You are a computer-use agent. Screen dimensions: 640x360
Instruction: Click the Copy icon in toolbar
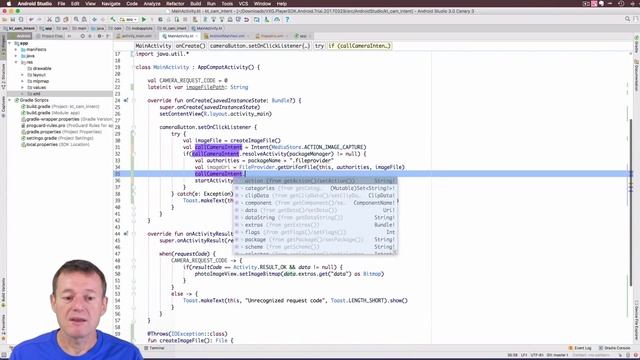(58, 20)
